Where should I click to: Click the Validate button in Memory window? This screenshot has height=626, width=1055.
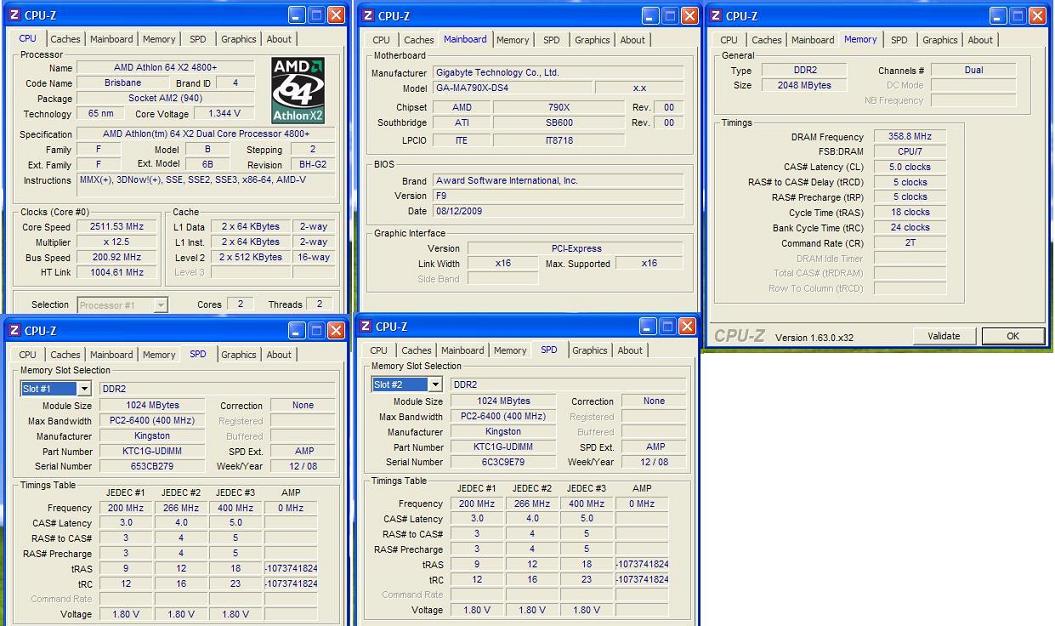944,336
